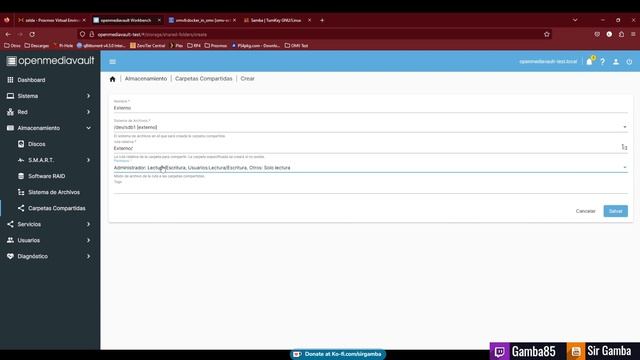Focus the relative path field
The image size is (640, 360).
[366, 148]
